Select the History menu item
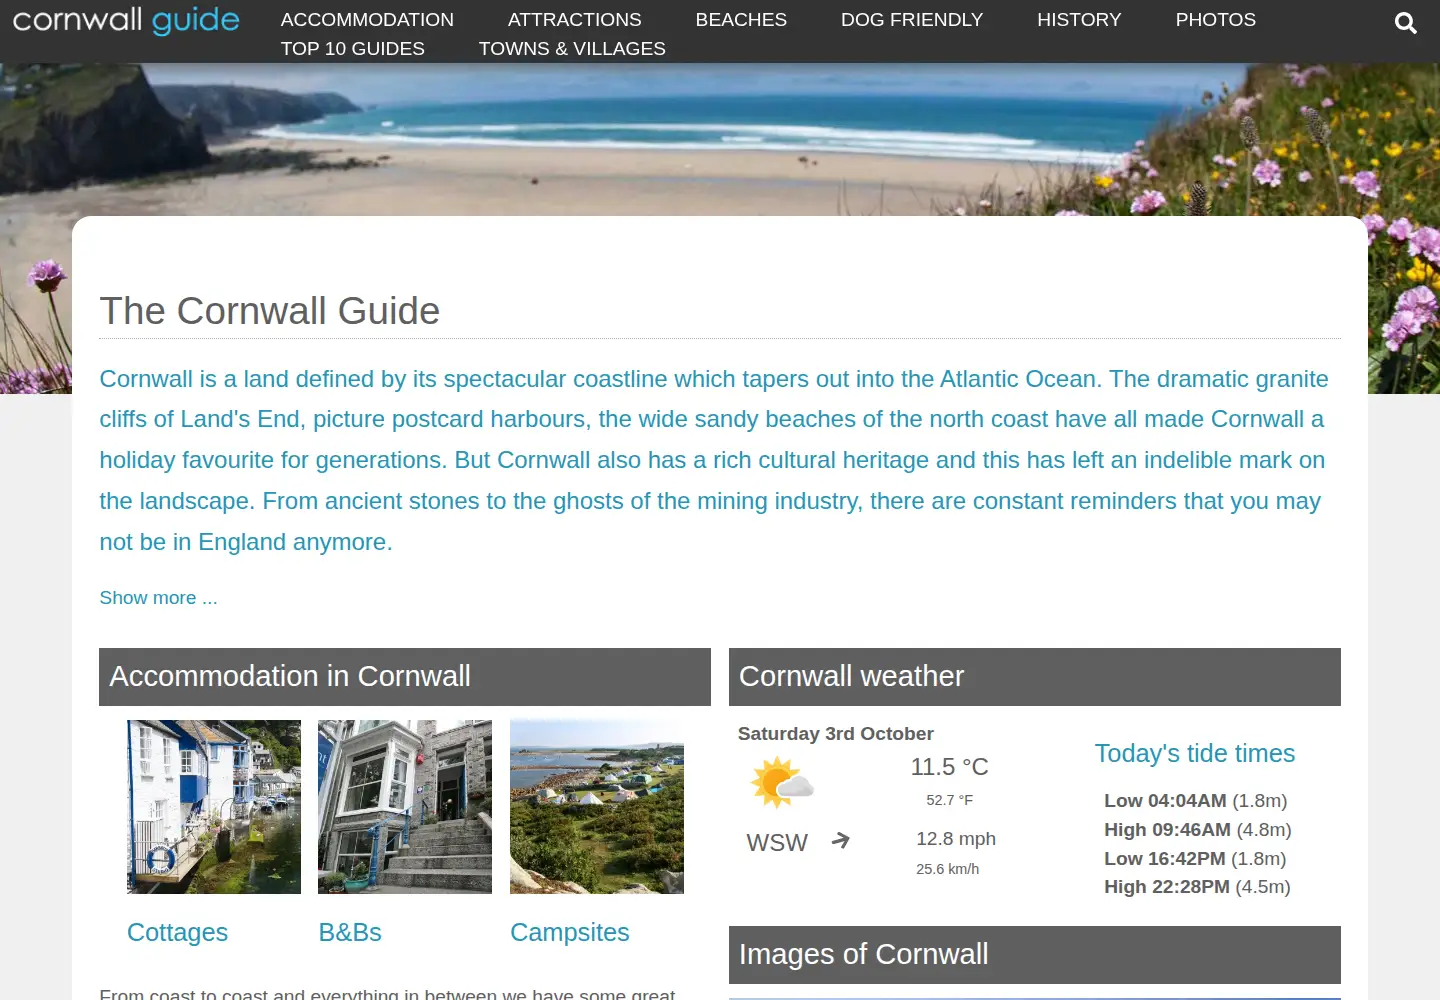1440x1000 pixels. 1079,20
